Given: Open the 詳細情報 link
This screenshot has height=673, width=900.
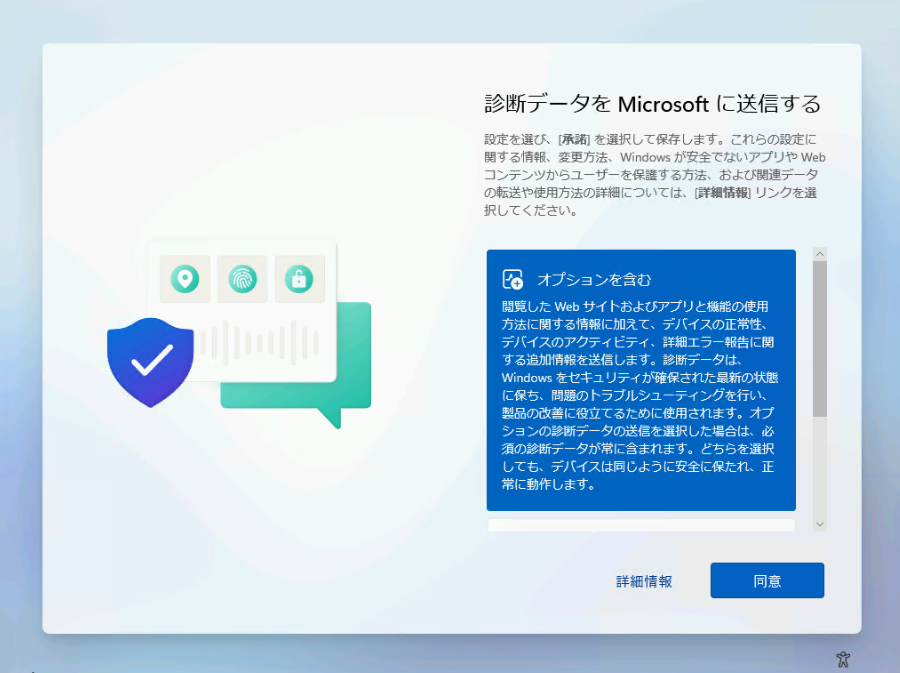Looking at the screenshot, I should pyautogui.click(x=643, y=580).
